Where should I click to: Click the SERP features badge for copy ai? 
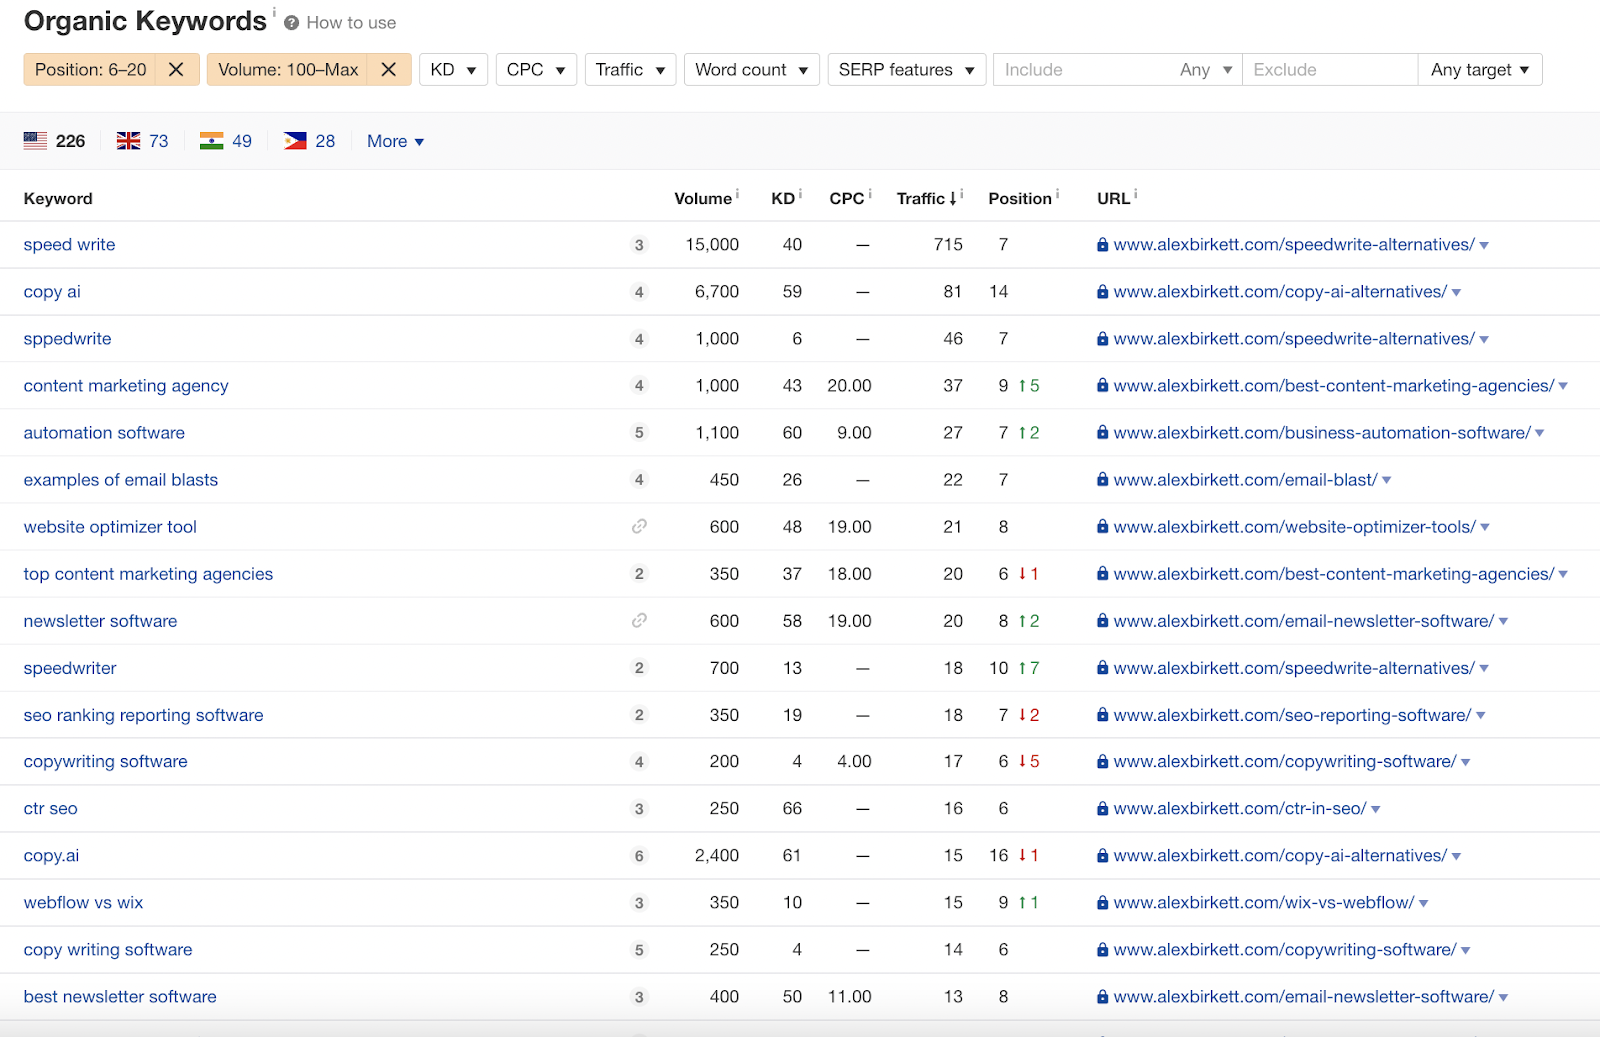(639, 292)
